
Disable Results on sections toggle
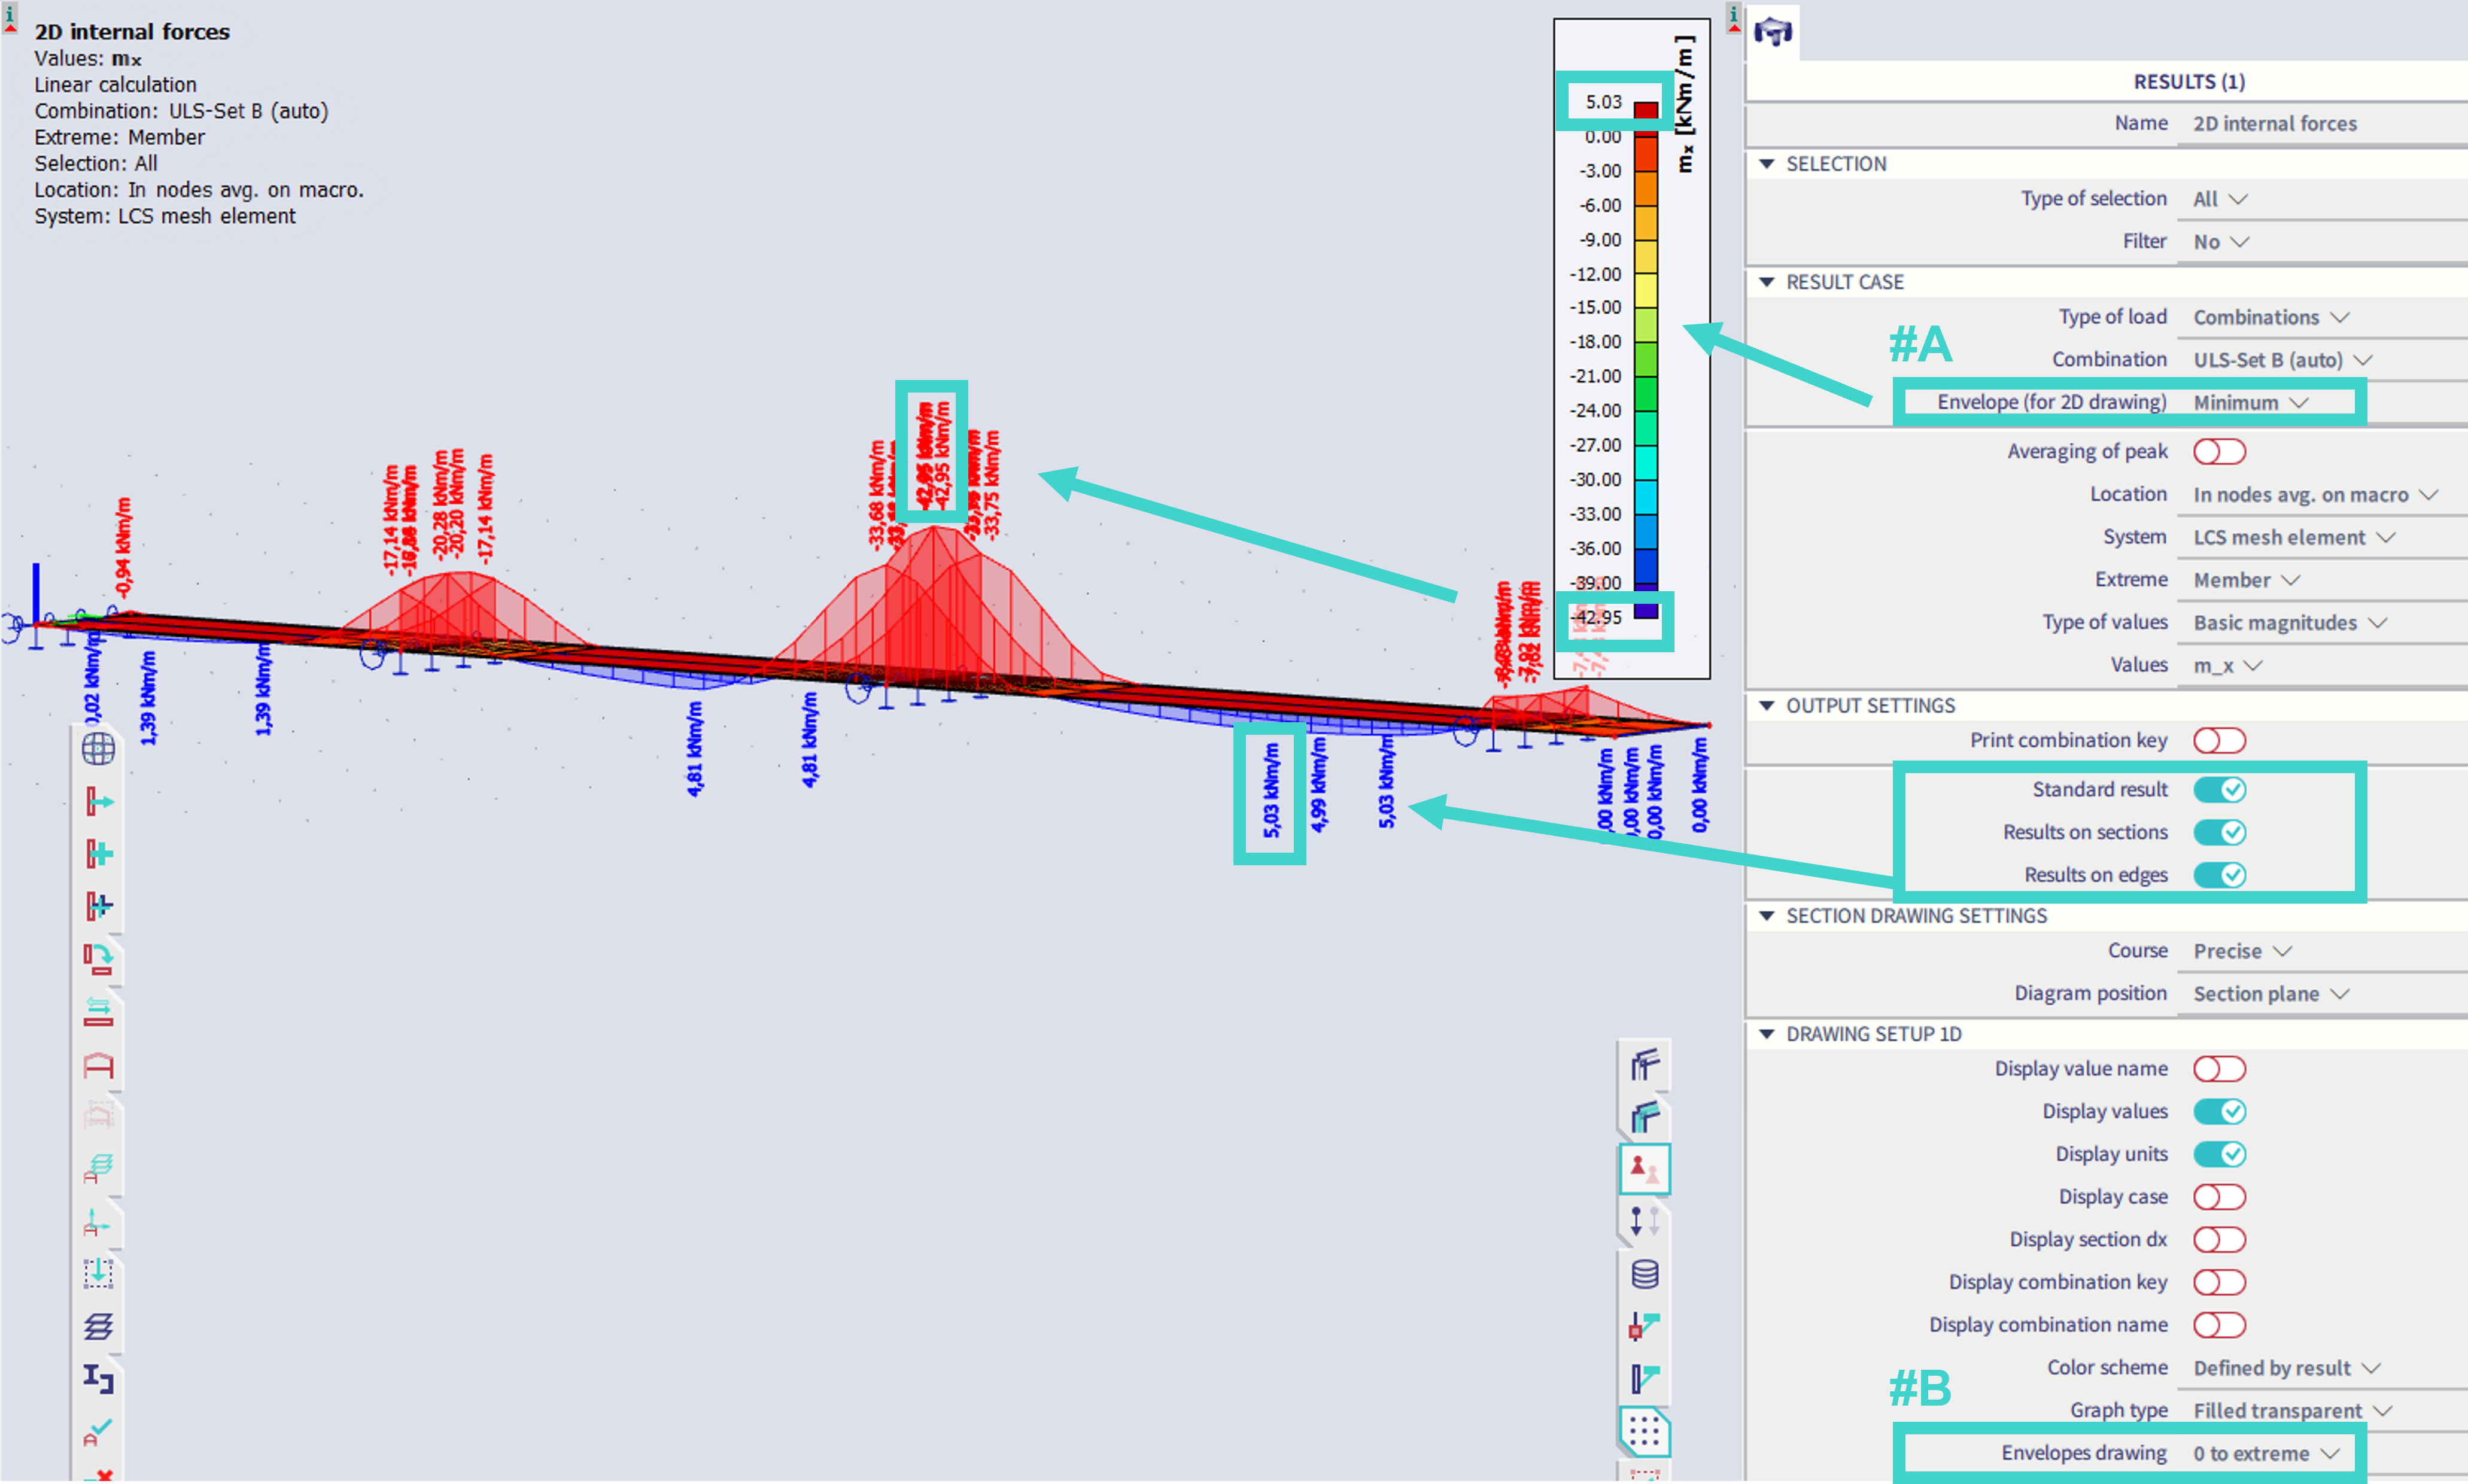2219,832
